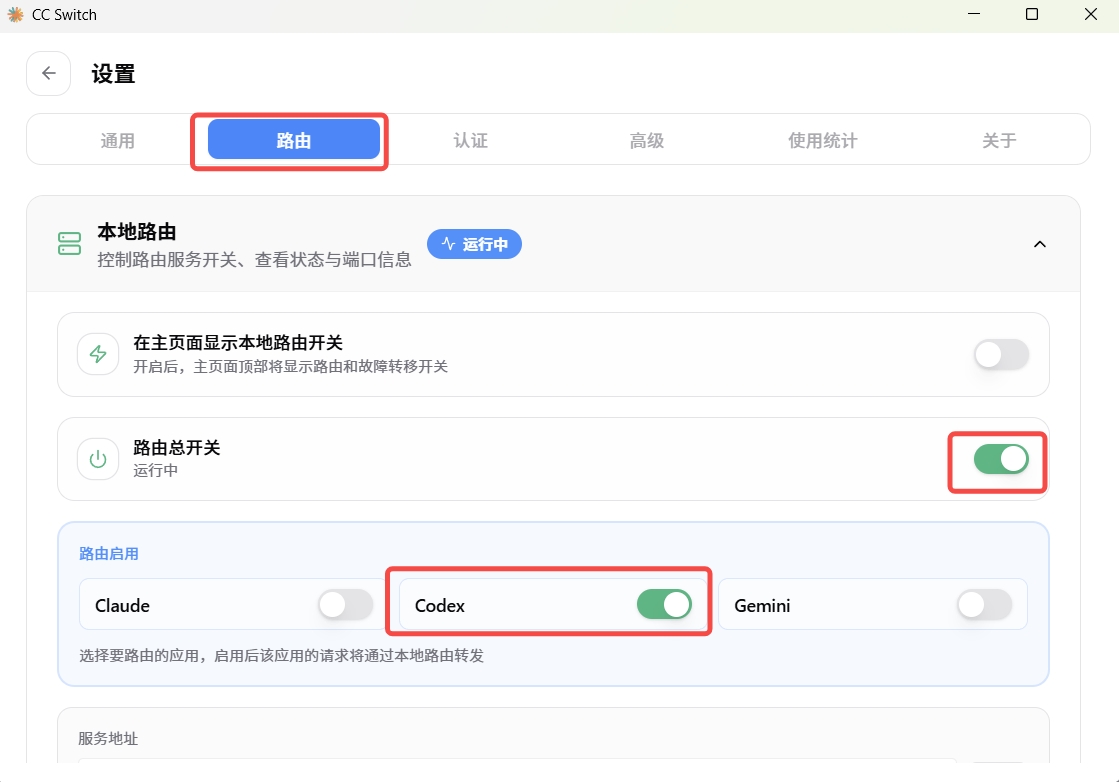The image size is (1119, 782).
Task: Enable 在主页面显示本地路由开关 toggle
Action: coord(1001,354)
